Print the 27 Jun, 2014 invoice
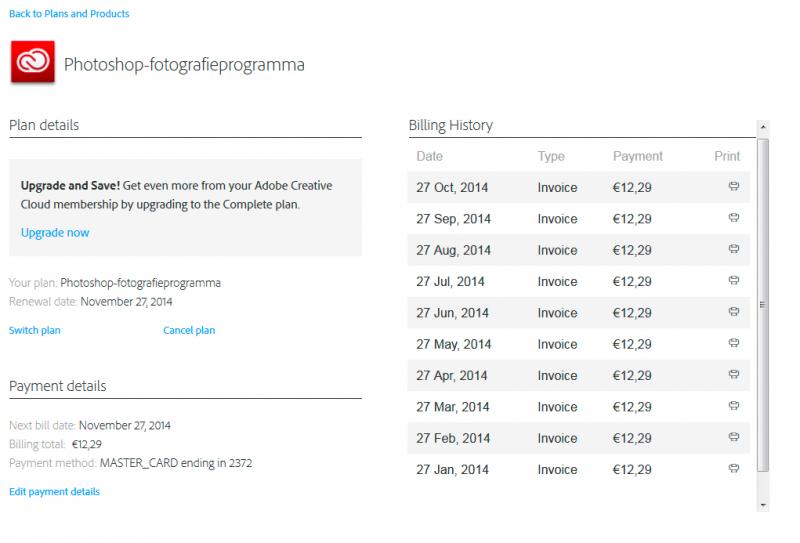 [734, 312]
